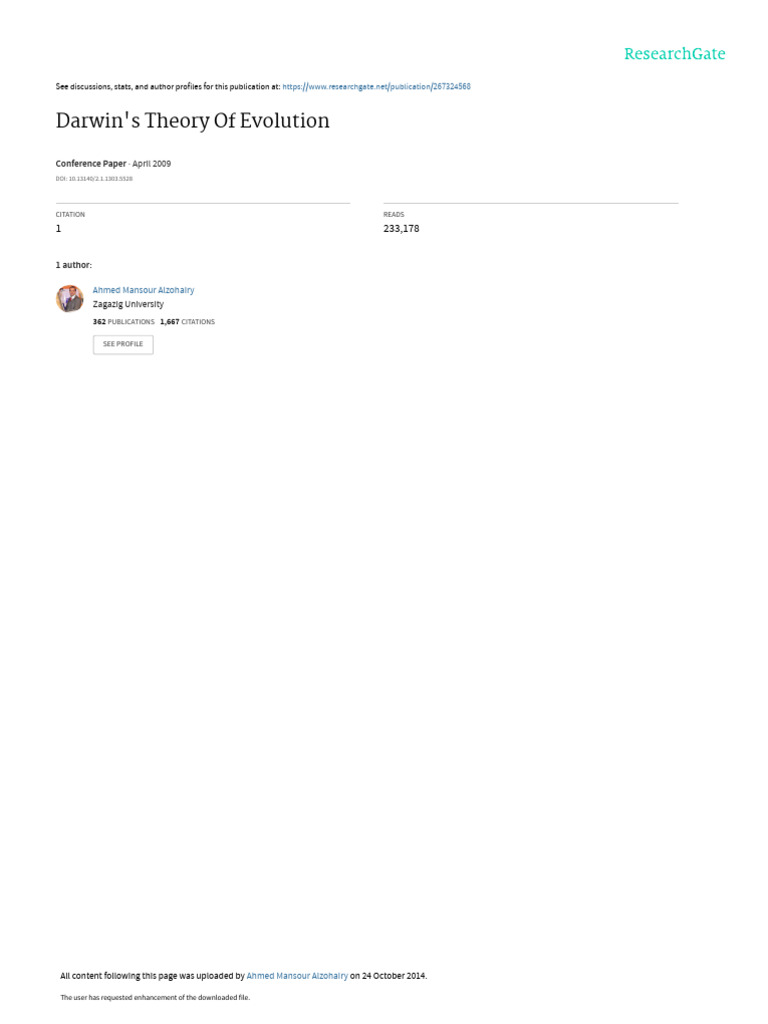Click the enhancement request notice text
The height and width of the screenshot is (1024, 768).
point(155,997)
